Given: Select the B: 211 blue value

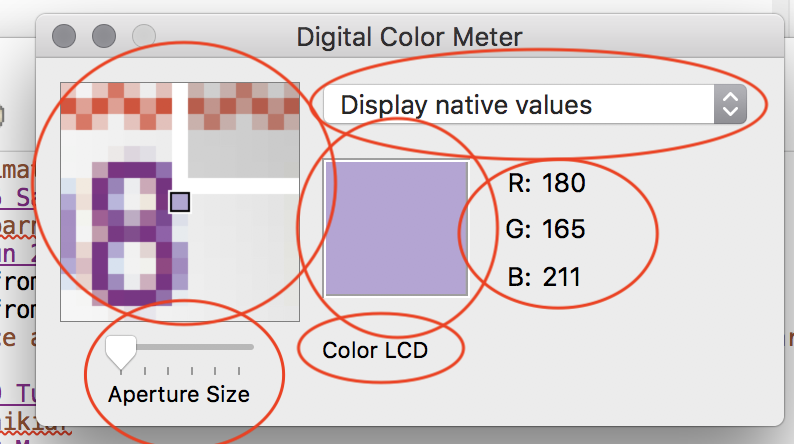Looking at the screenshot, I should pyautogui.click(x=546, y=276).
